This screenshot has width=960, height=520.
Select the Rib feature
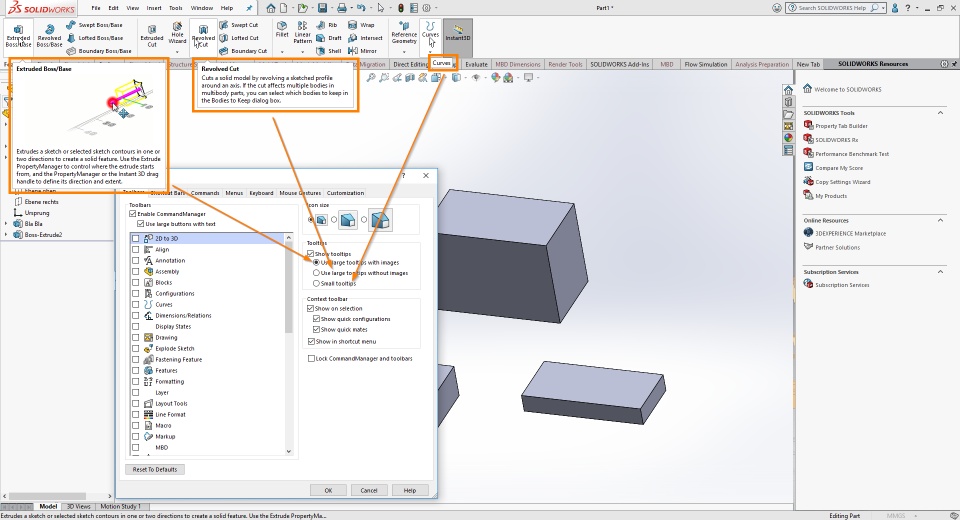327,25
